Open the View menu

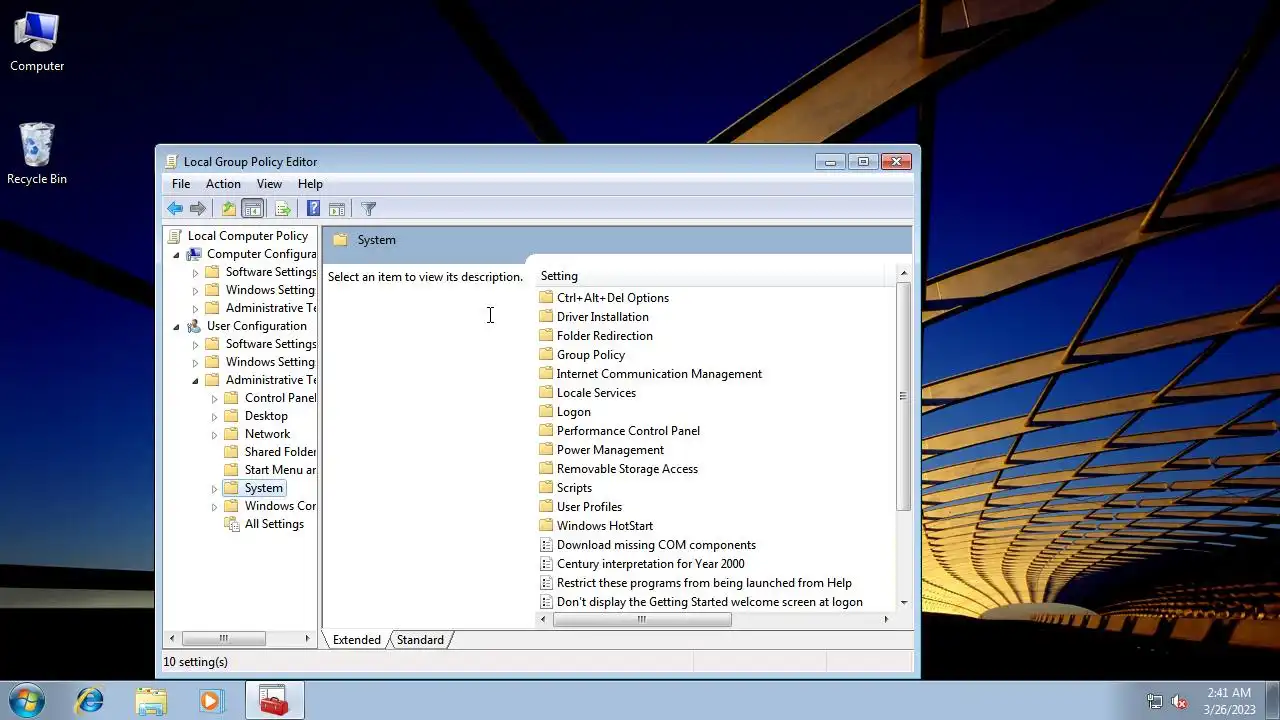(269, 184)
